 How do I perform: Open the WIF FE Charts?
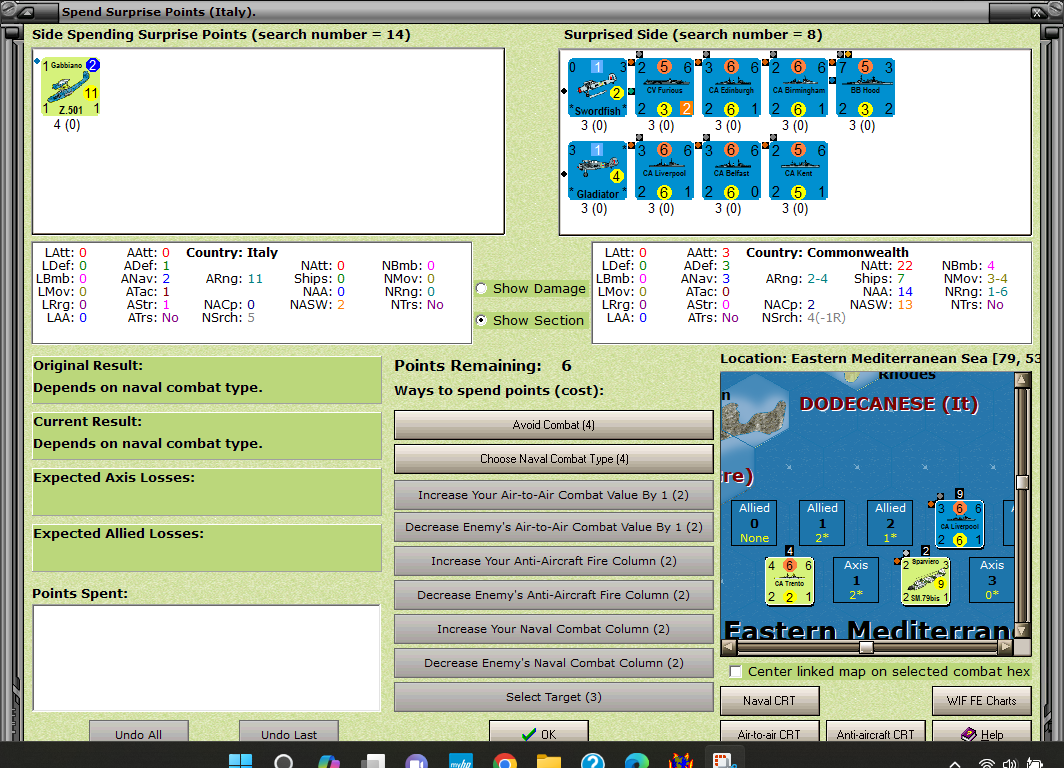pyautogui.click(x=982, y=701)
